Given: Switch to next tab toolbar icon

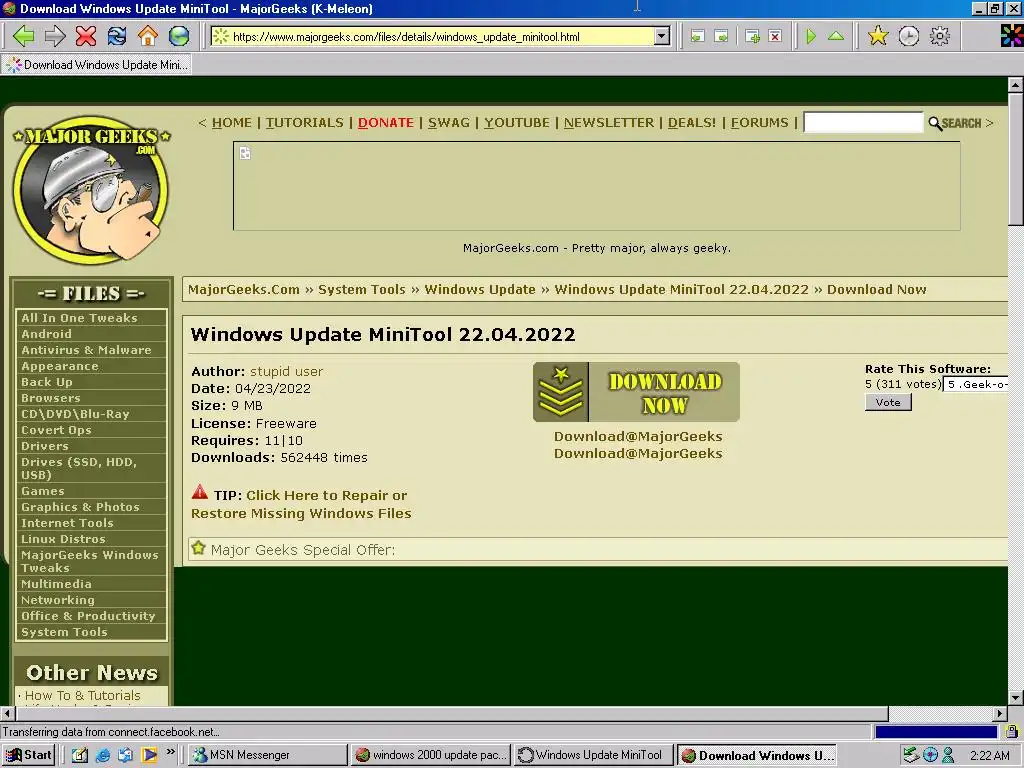Looking at the screenshot, I should pyautogui.click(x=721, y=37).
